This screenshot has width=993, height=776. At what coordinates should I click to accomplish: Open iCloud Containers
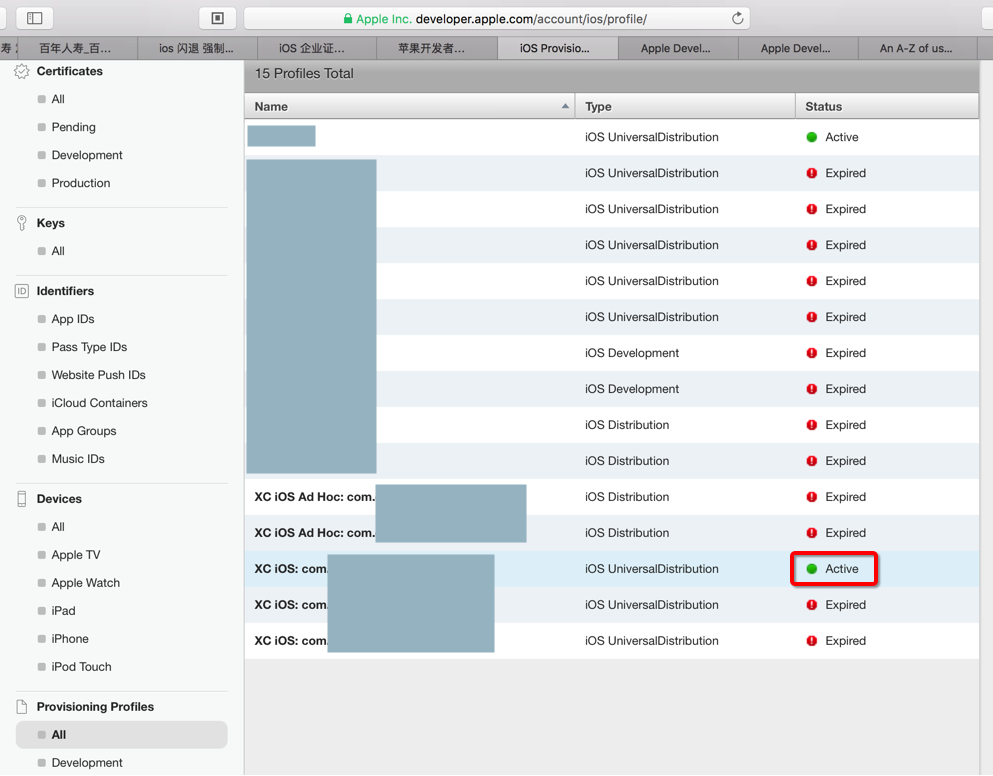point(99,403)
